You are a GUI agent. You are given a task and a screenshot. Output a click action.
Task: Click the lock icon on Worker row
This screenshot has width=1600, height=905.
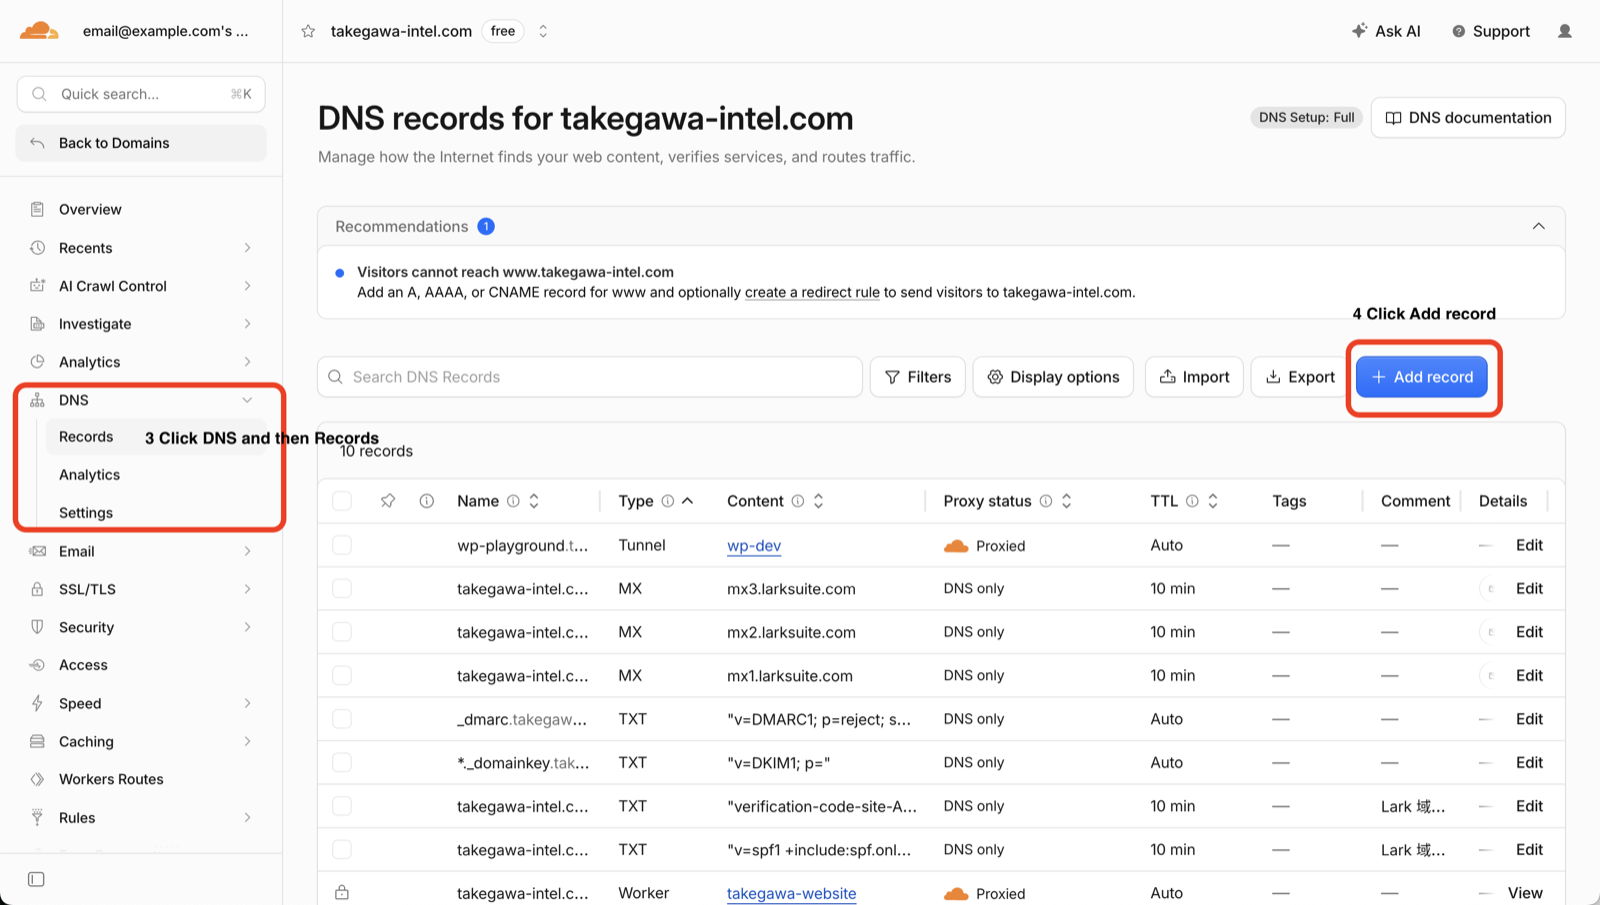pyautogui.click(x=342, y=892)
